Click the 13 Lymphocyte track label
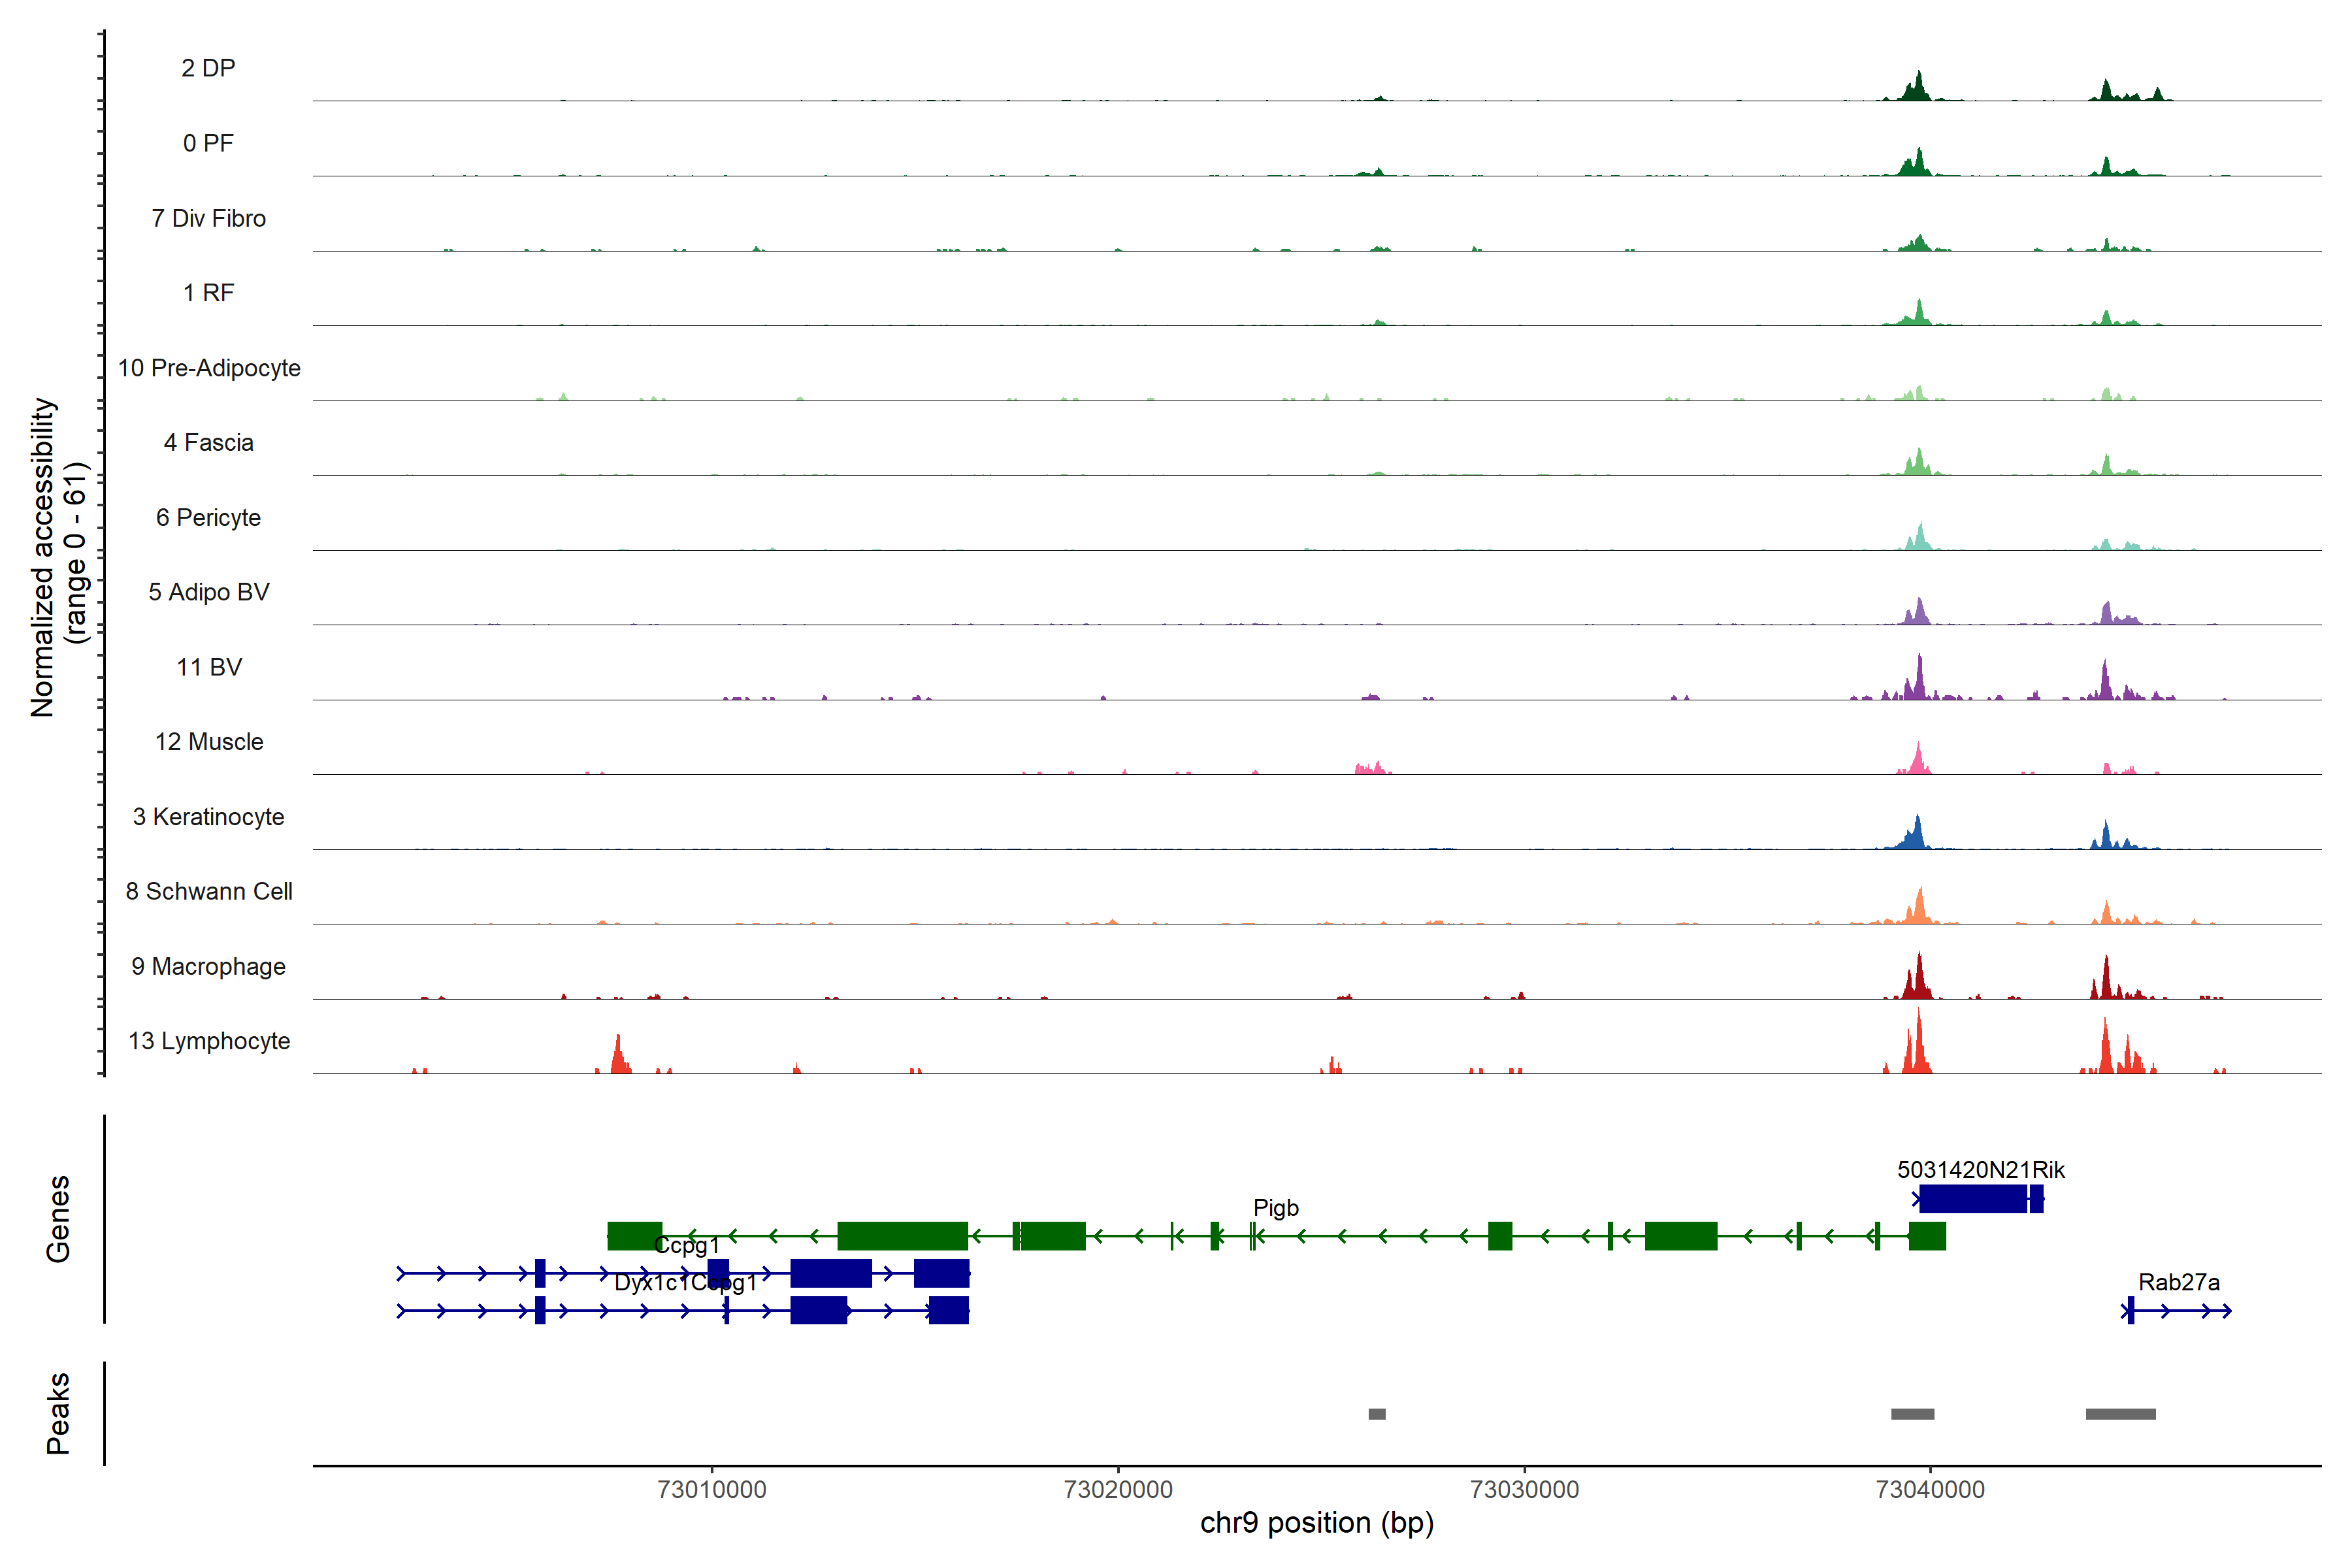Image resolution: width=2352 pixels, height=1568 pixels. point(209,1041)
